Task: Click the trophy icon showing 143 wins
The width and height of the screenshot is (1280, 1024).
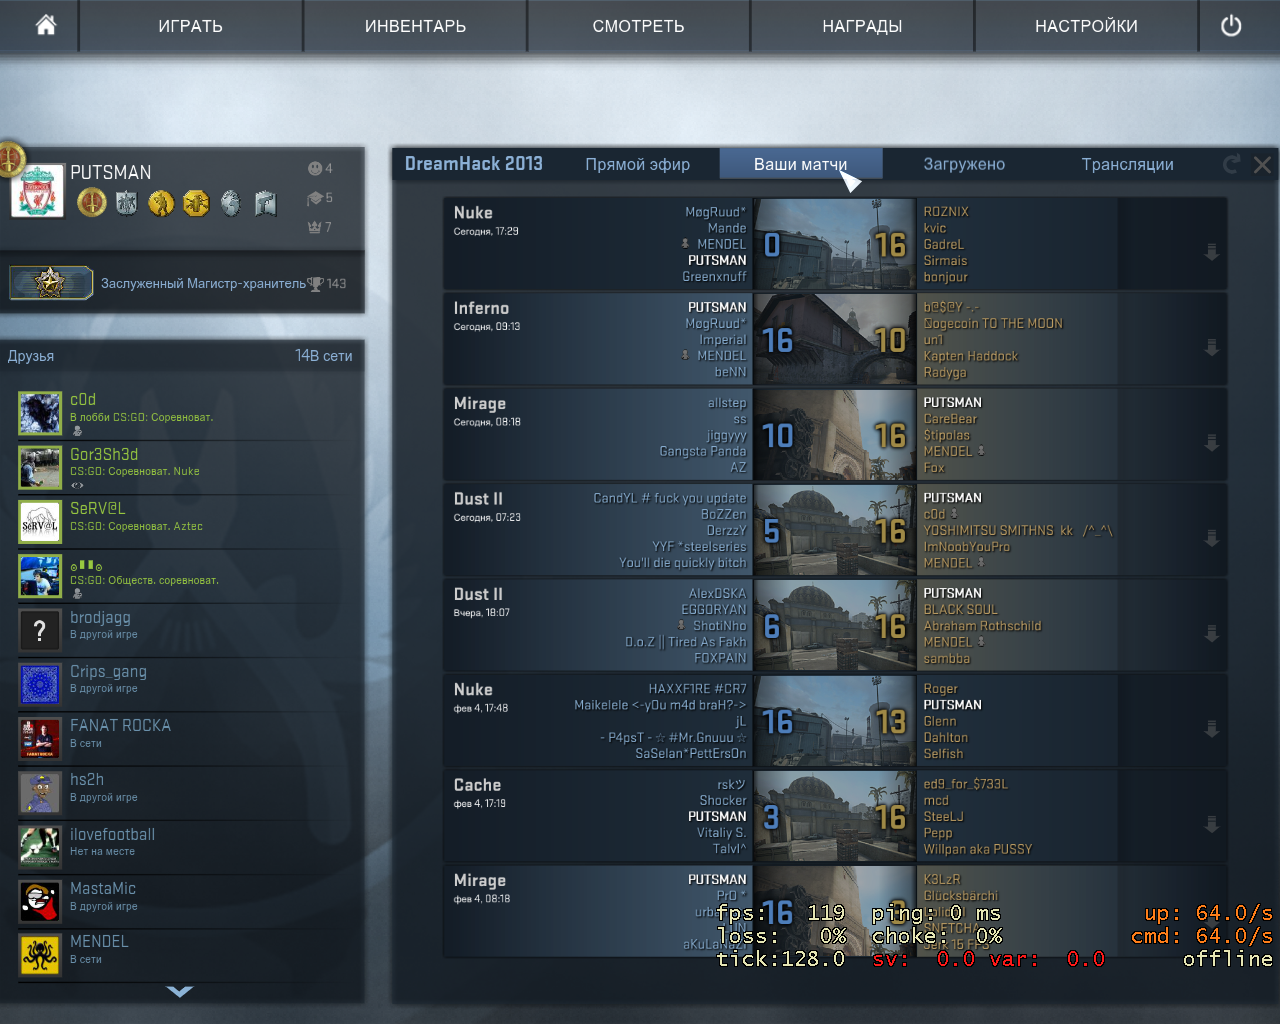Action: coord(316,284)
